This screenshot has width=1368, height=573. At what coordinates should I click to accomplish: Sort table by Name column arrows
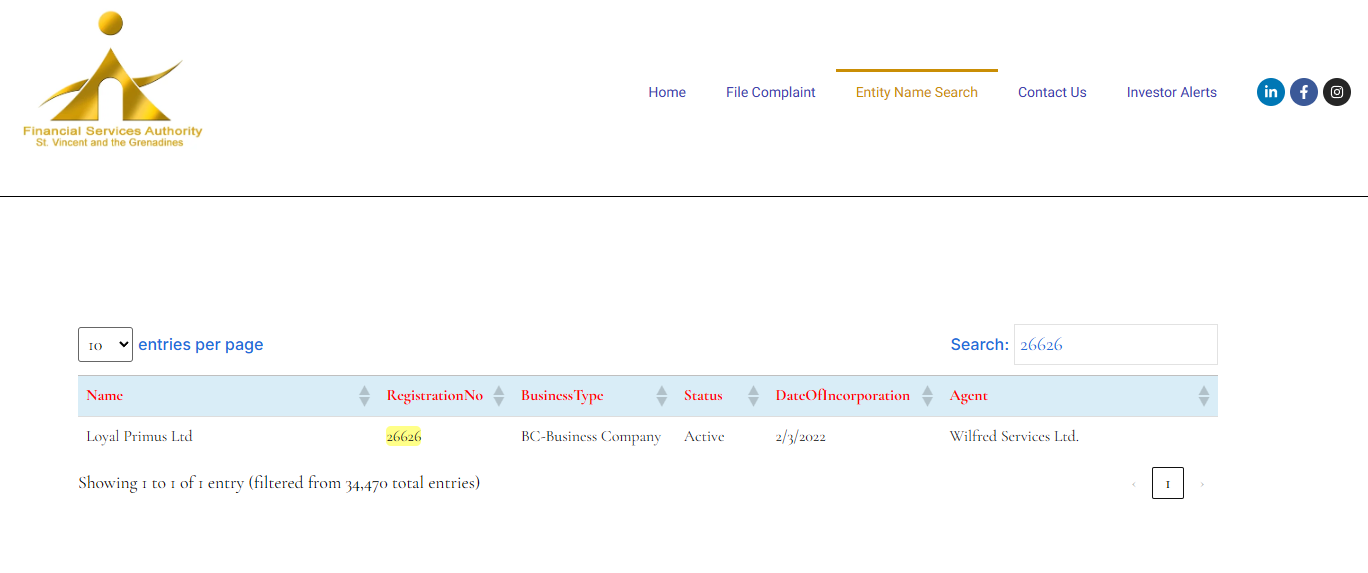tap(364, 396)
